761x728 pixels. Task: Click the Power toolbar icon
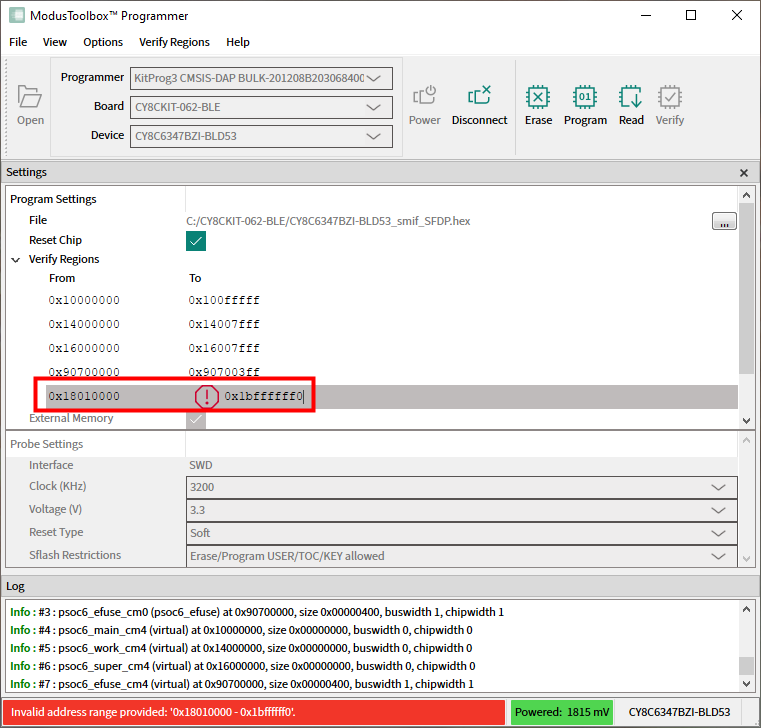coord(424,97)
